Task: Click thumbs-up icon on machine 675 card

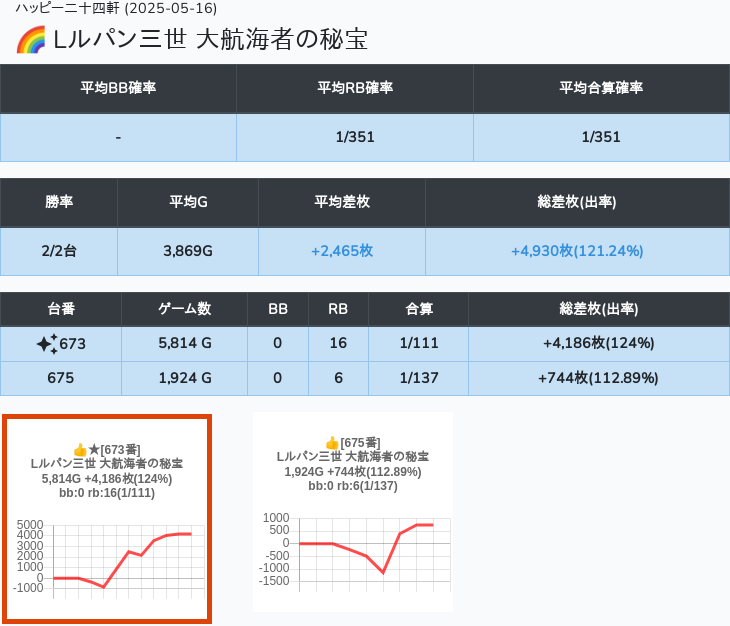Action: coord(332,443)
